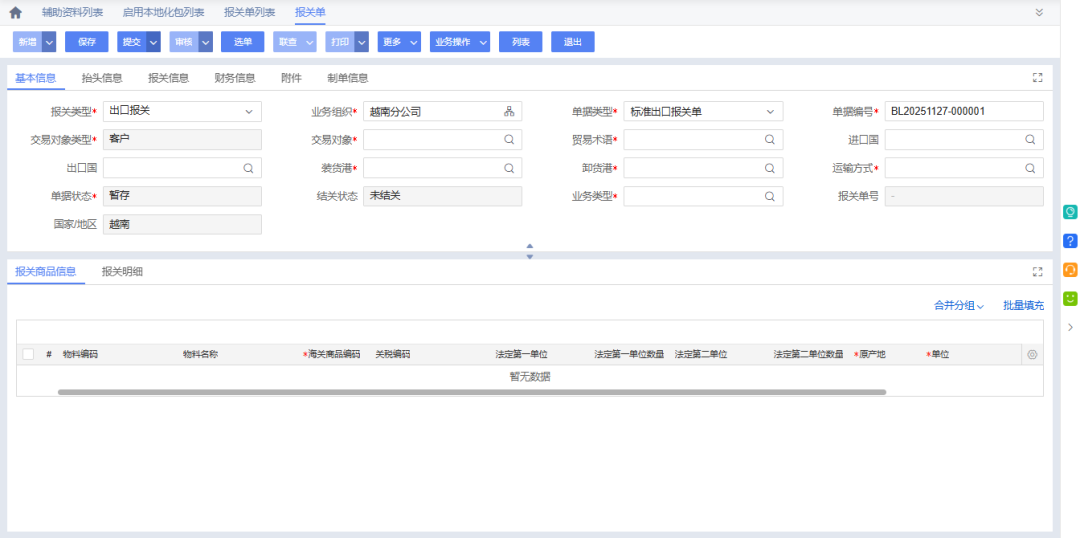Toggle the select-all checkbox in table header
1080x538 pixels.
coord(28,355)
